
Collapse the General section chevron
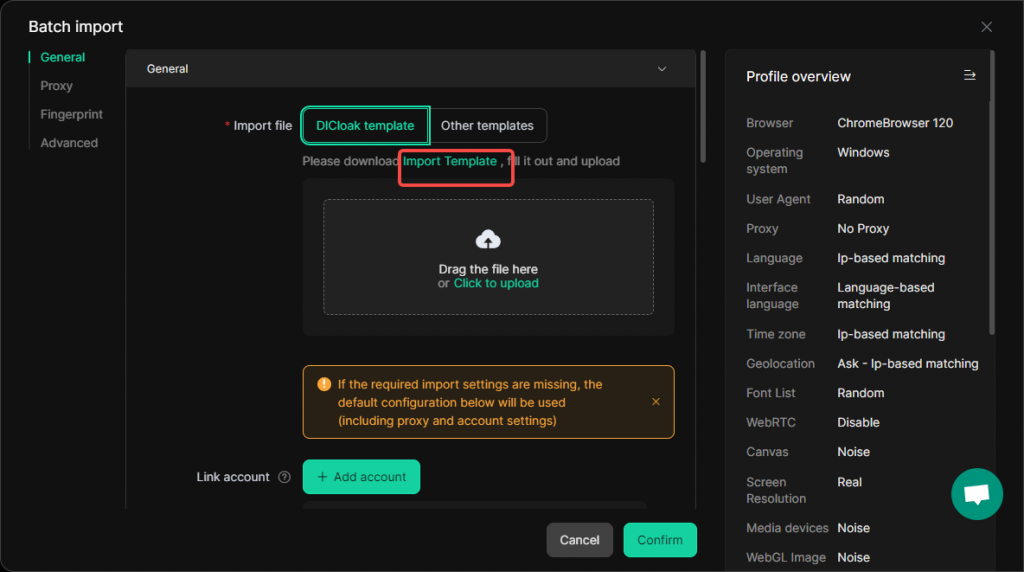[662, 69]
